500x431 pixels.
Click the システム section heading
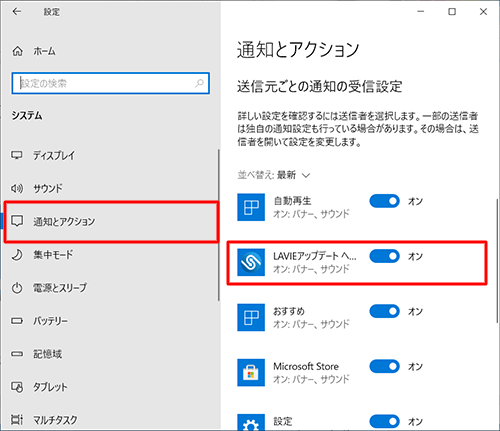click(x=27, y=116)
